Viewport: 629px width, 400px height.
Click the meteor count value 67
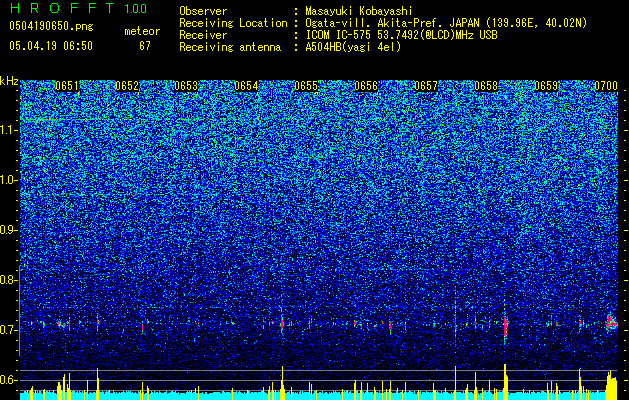(x=145, y=46)
